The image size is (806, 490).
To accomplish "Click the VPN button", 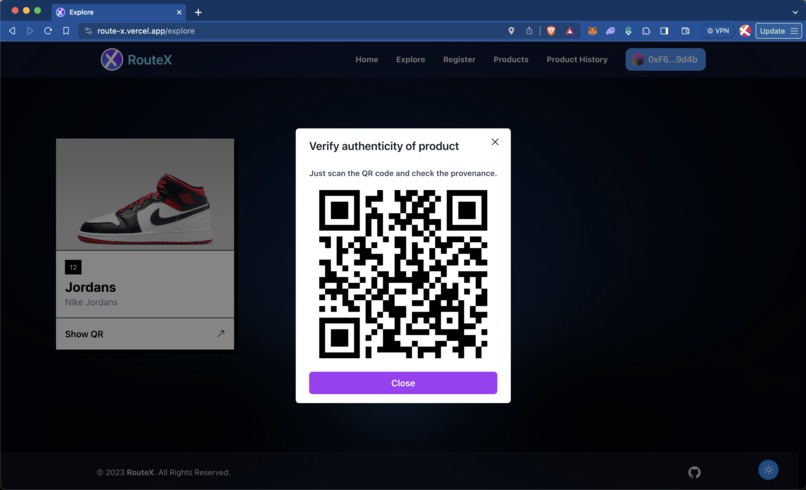I will [718, 31].
